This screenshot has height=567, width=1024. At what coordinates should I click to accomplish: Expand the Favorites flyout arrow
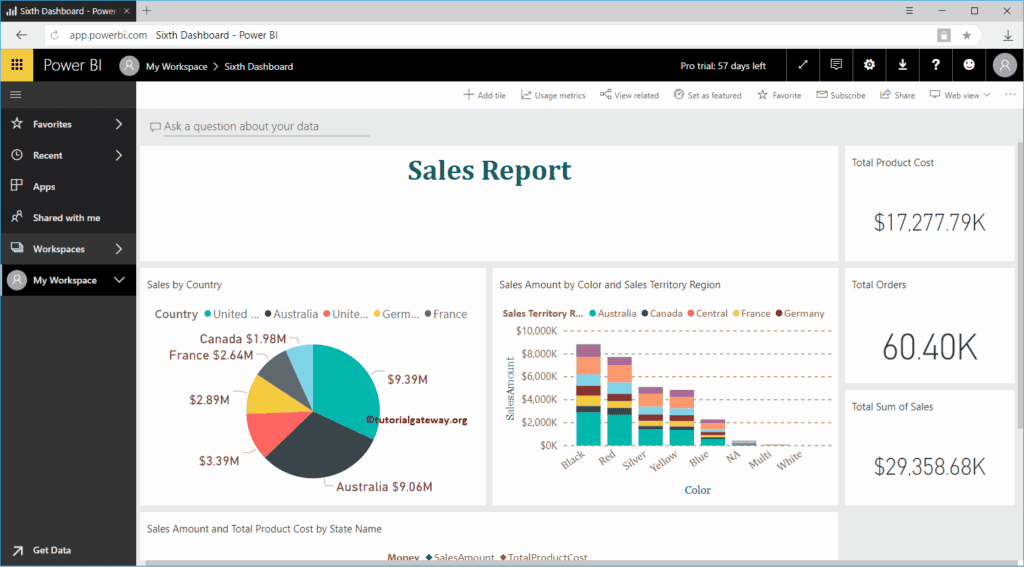(x=119, y=124)
